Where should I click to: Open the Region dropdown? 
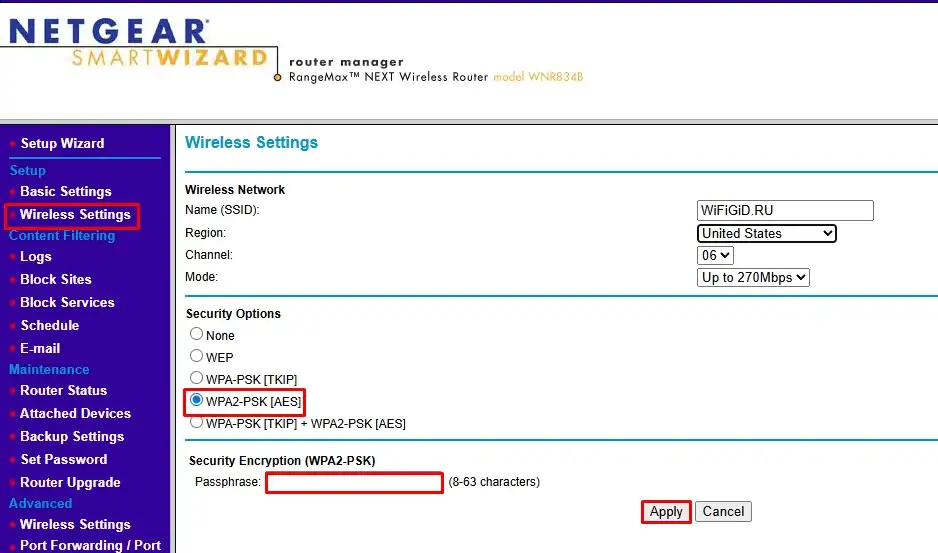pyautogui.click(x=766, y=233)
